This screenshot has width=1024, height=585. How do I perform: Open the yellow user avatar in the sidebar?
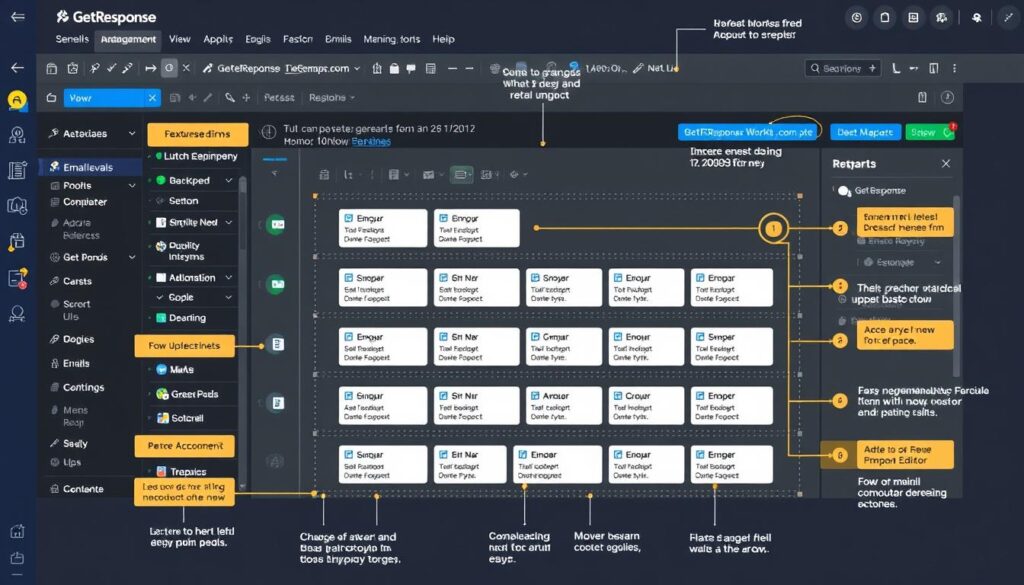(x=18, y=100)
